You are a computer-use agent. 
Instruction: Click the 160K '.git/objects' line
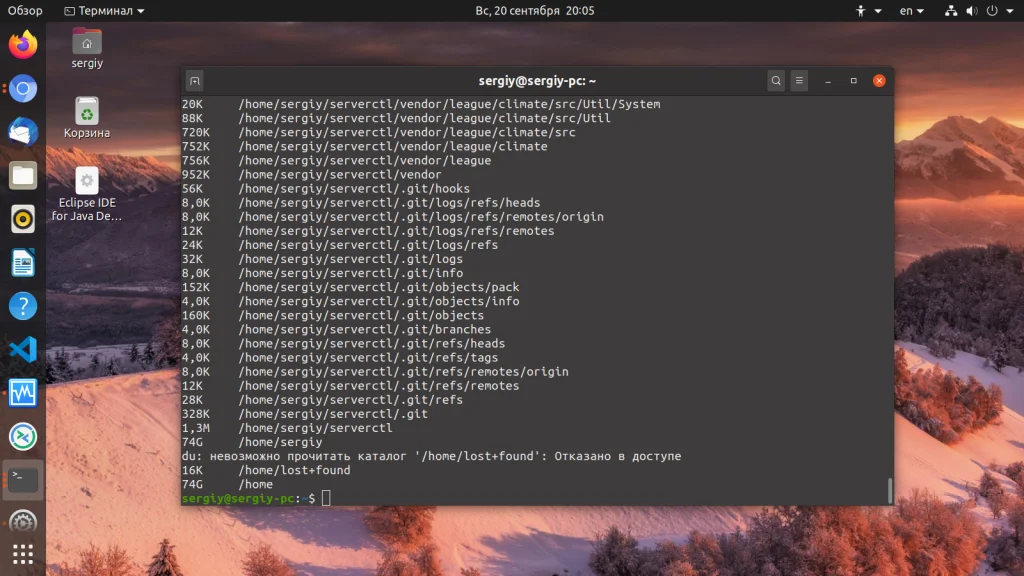coord(333,315)
